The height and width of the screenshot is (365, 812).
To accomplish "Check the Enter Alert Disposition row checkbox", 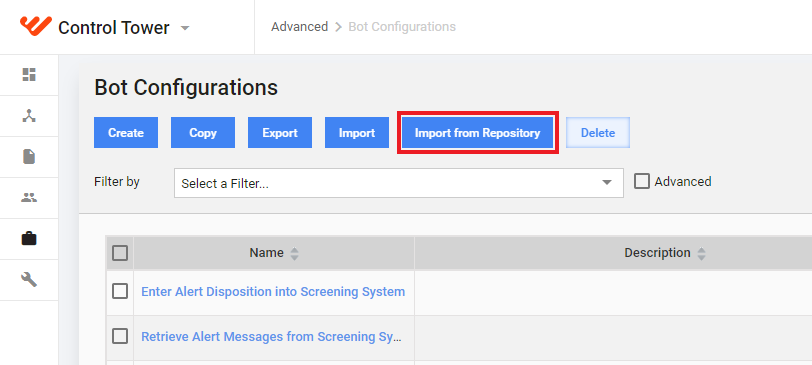I will 120,291.
